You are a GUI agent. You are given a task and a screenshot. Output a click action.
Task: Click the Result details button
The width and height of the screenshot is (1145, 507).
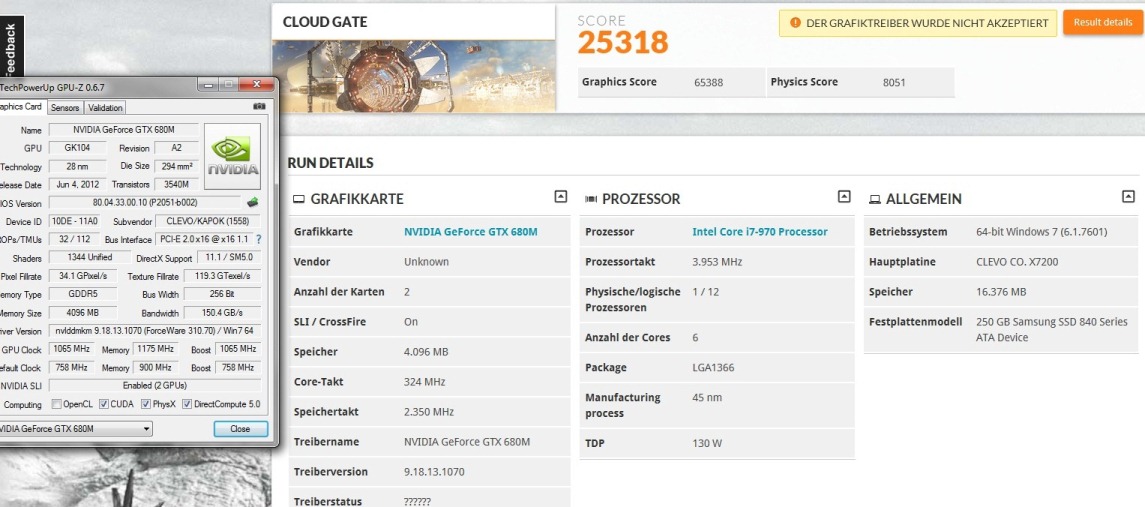1103,23
